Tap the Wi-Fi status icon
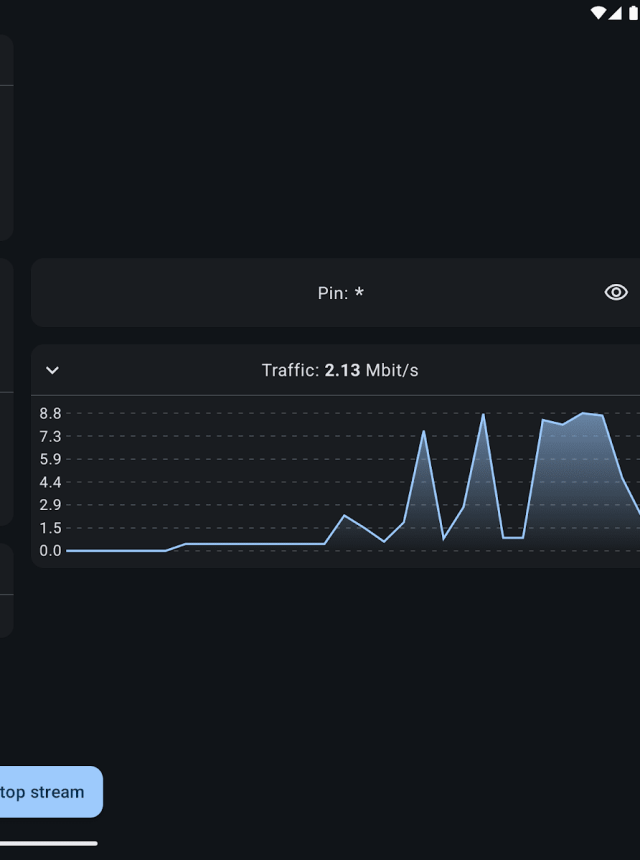Screen dimensions: 640x860 click(x=598, y=12)
